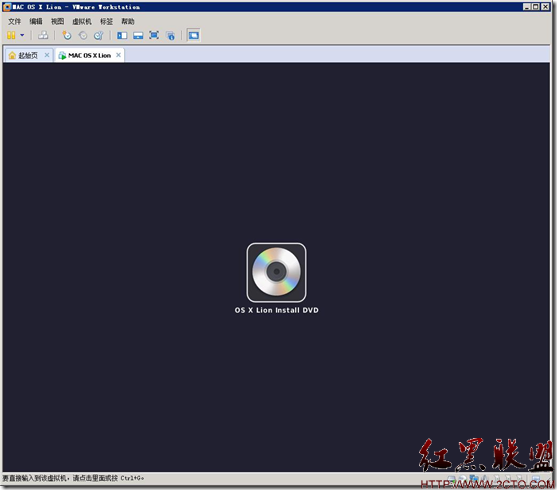Open the 视图 menu

(57, 21)
